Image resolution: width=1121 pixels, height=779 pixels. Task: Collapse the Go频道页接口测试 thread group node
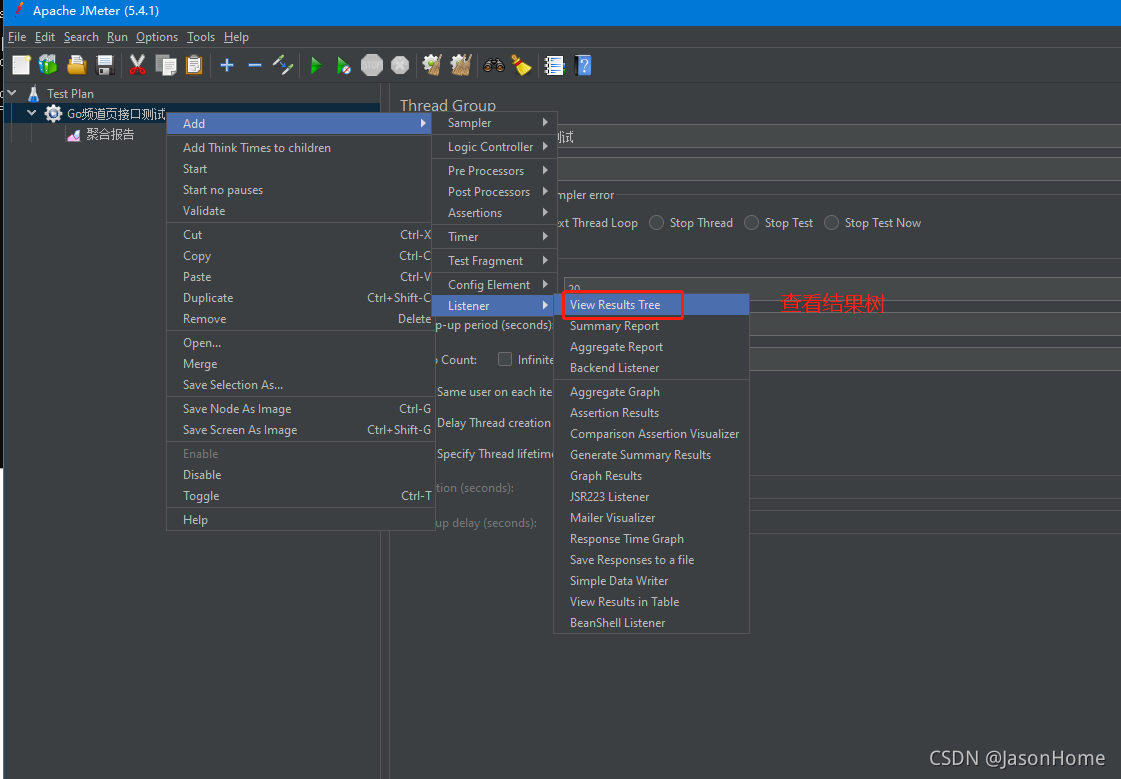coord(31,113)
